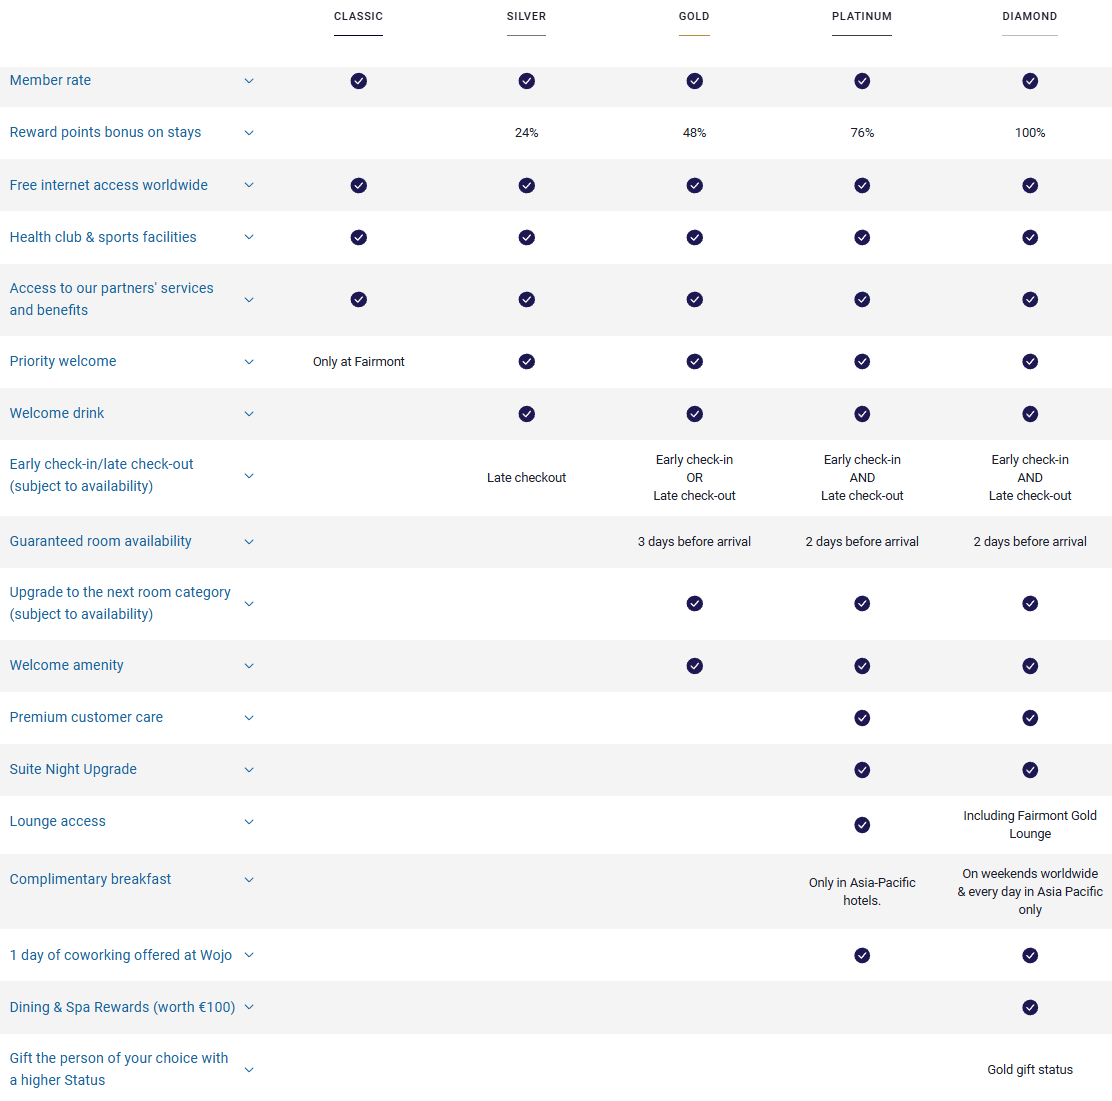Select the Classic status column header
1112x1101 pixels.
358,17
